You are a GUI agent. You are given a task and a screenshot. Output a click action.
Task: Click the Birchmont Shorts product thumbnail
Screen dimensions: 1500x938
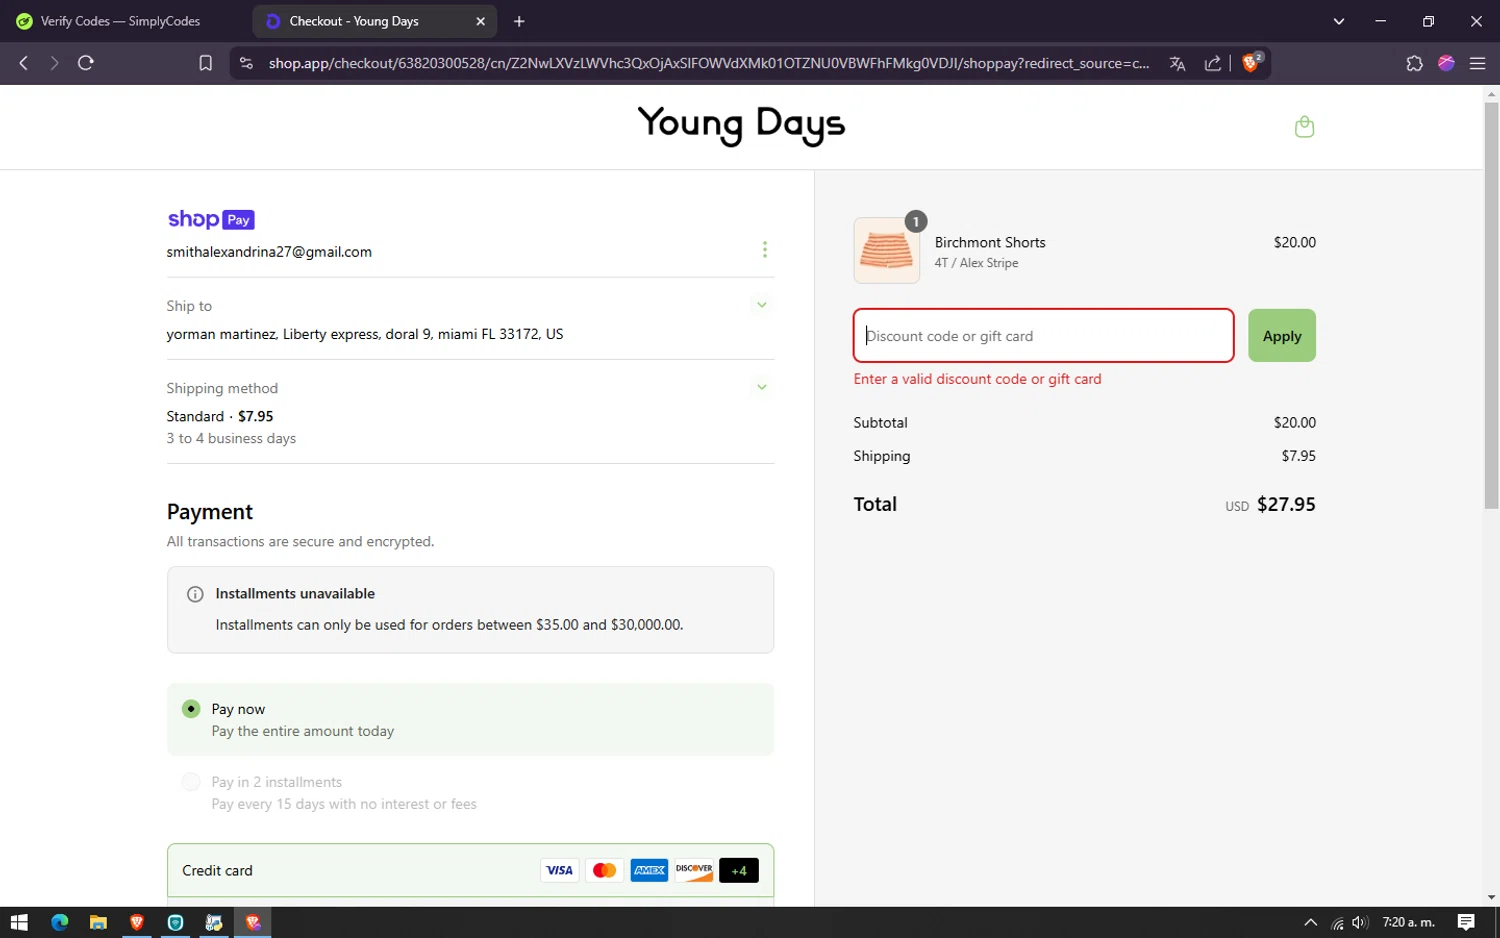coord(886,250)
